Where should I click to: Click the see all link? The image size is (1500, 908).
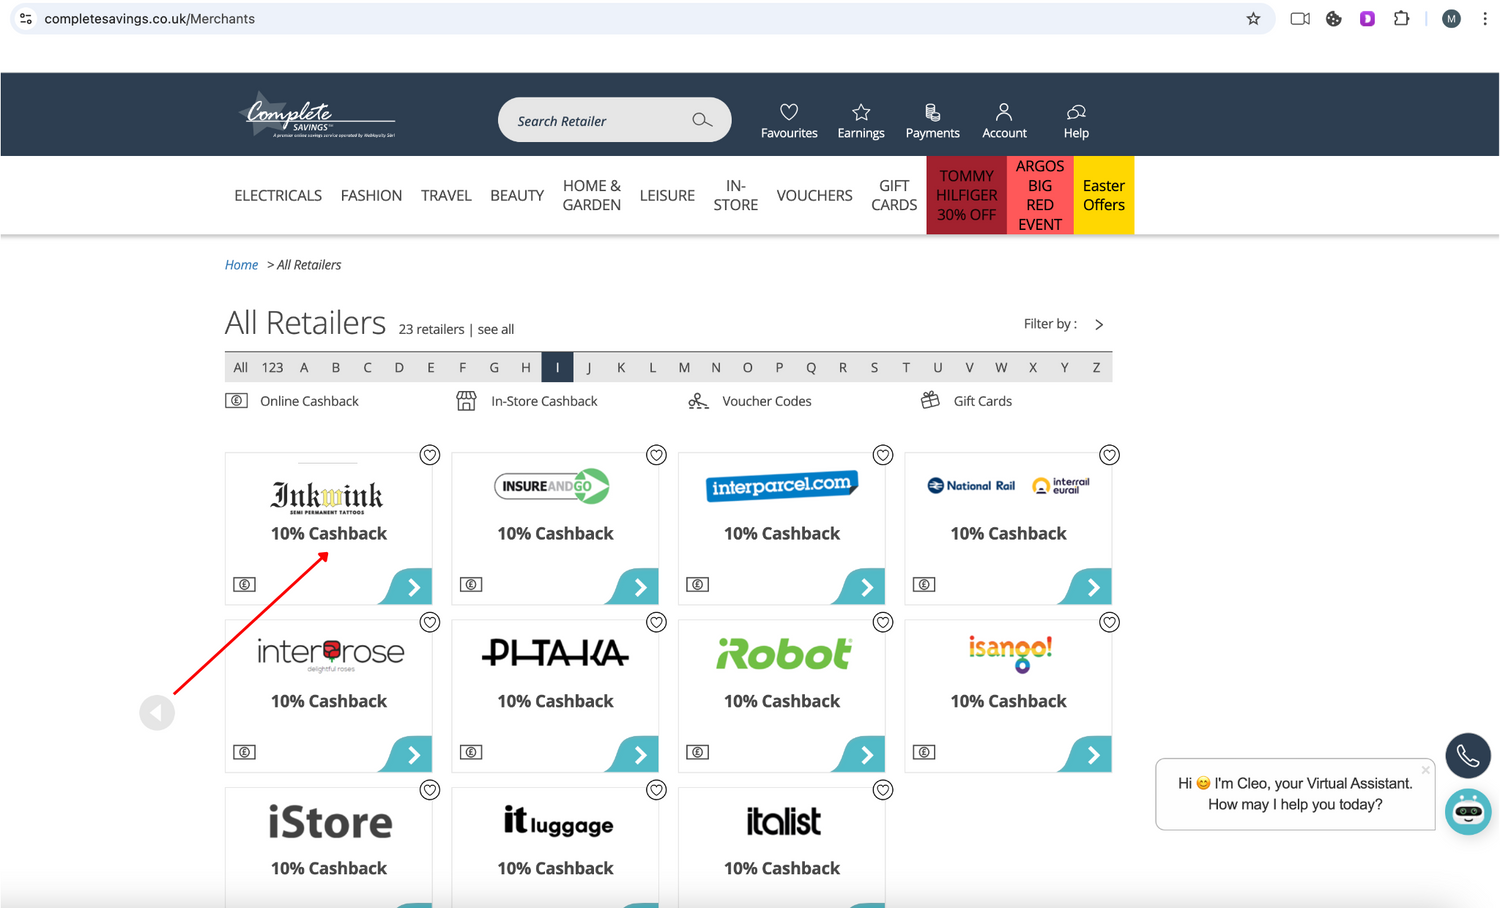point(496,329)
